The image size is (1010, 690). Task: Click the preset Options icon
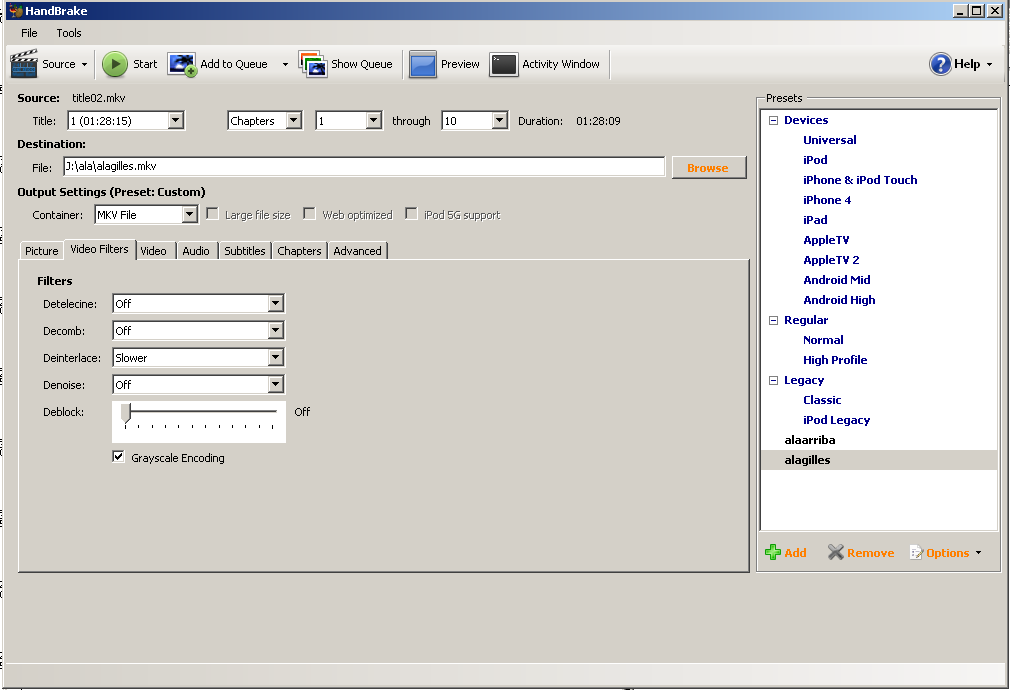point(916,552)
